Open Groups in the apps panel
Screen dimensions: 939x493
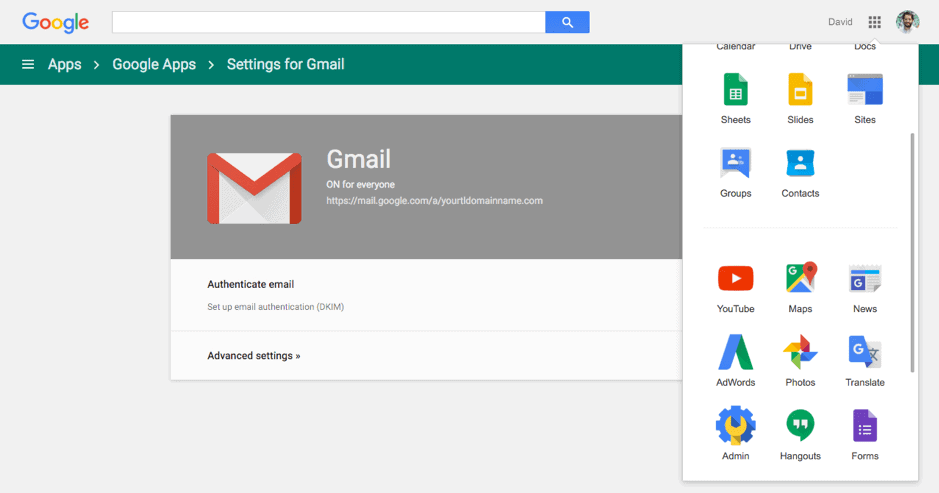[735, 164]
